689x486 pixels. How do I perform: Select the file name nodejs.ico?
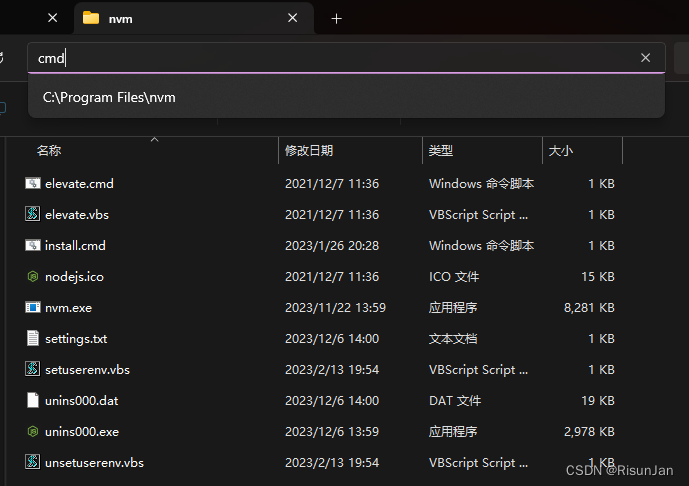point(74,277)
